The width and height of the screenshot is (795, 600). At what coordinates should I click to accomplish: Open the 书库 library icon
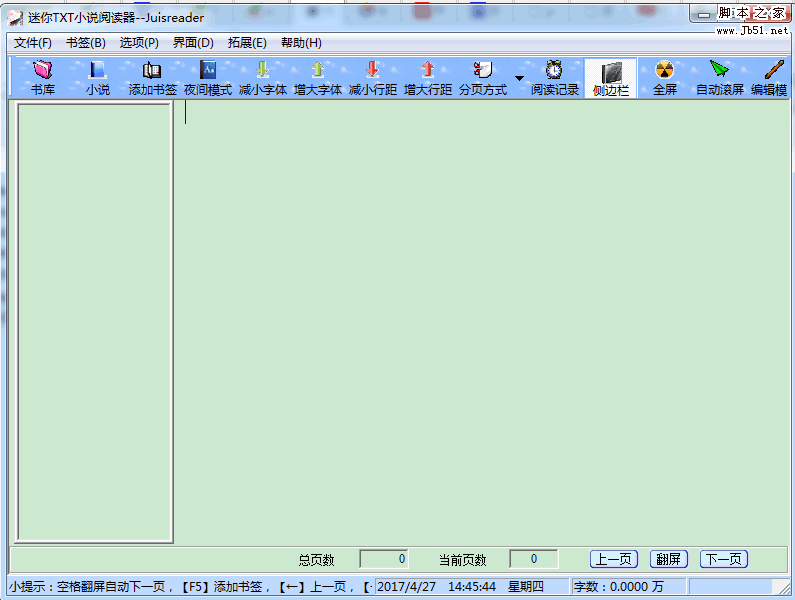click(x=43, y=78)
